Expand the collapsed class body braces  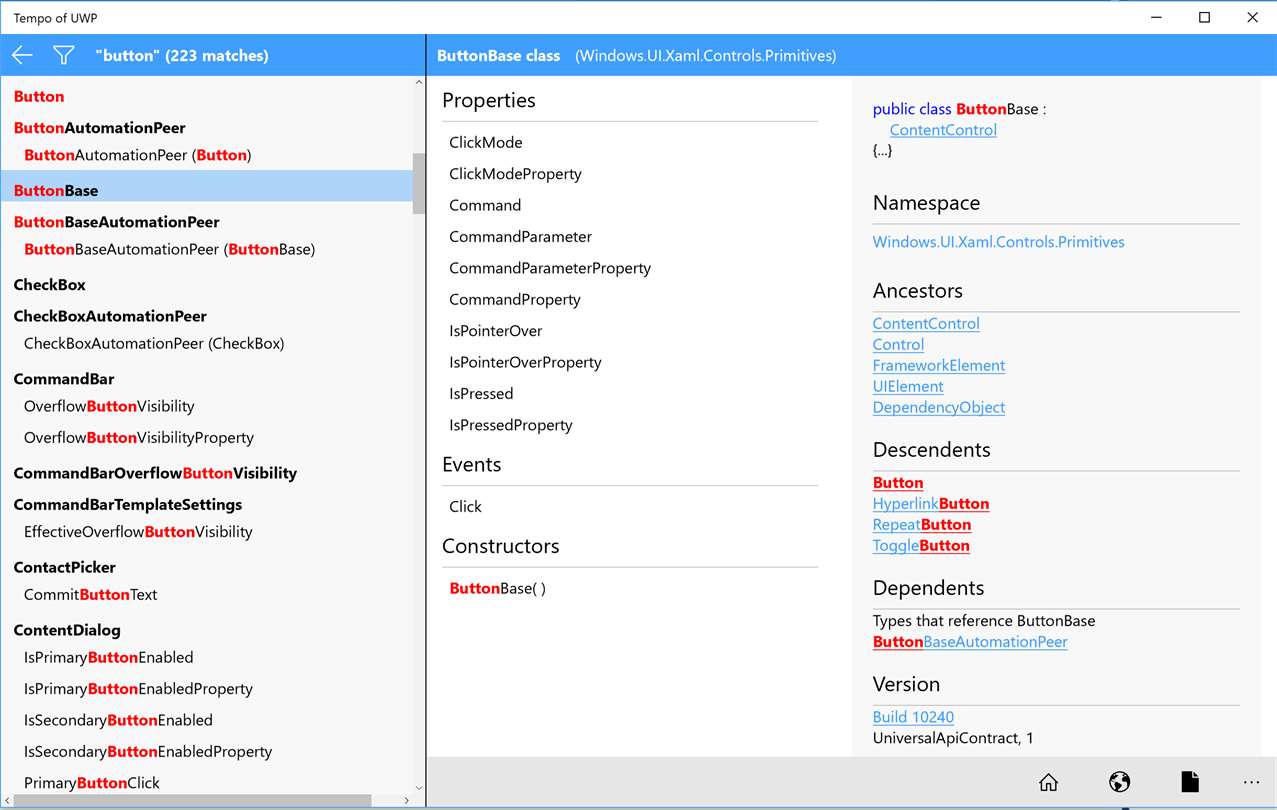point(882,151)
